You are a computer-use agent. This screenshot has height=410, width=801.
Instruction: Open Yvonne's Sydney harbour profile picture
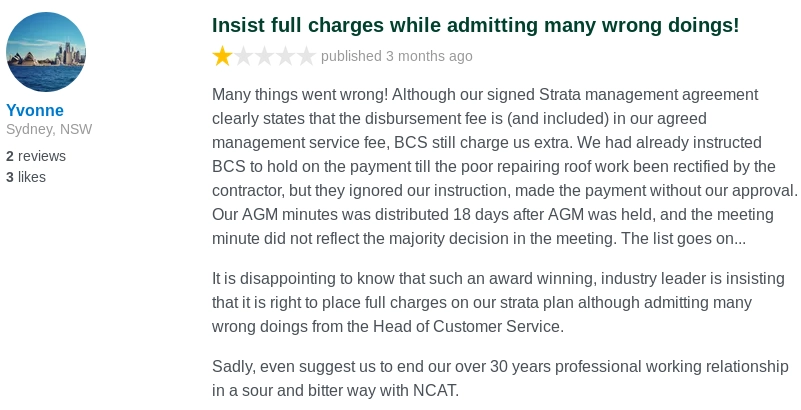click(46, 52)
